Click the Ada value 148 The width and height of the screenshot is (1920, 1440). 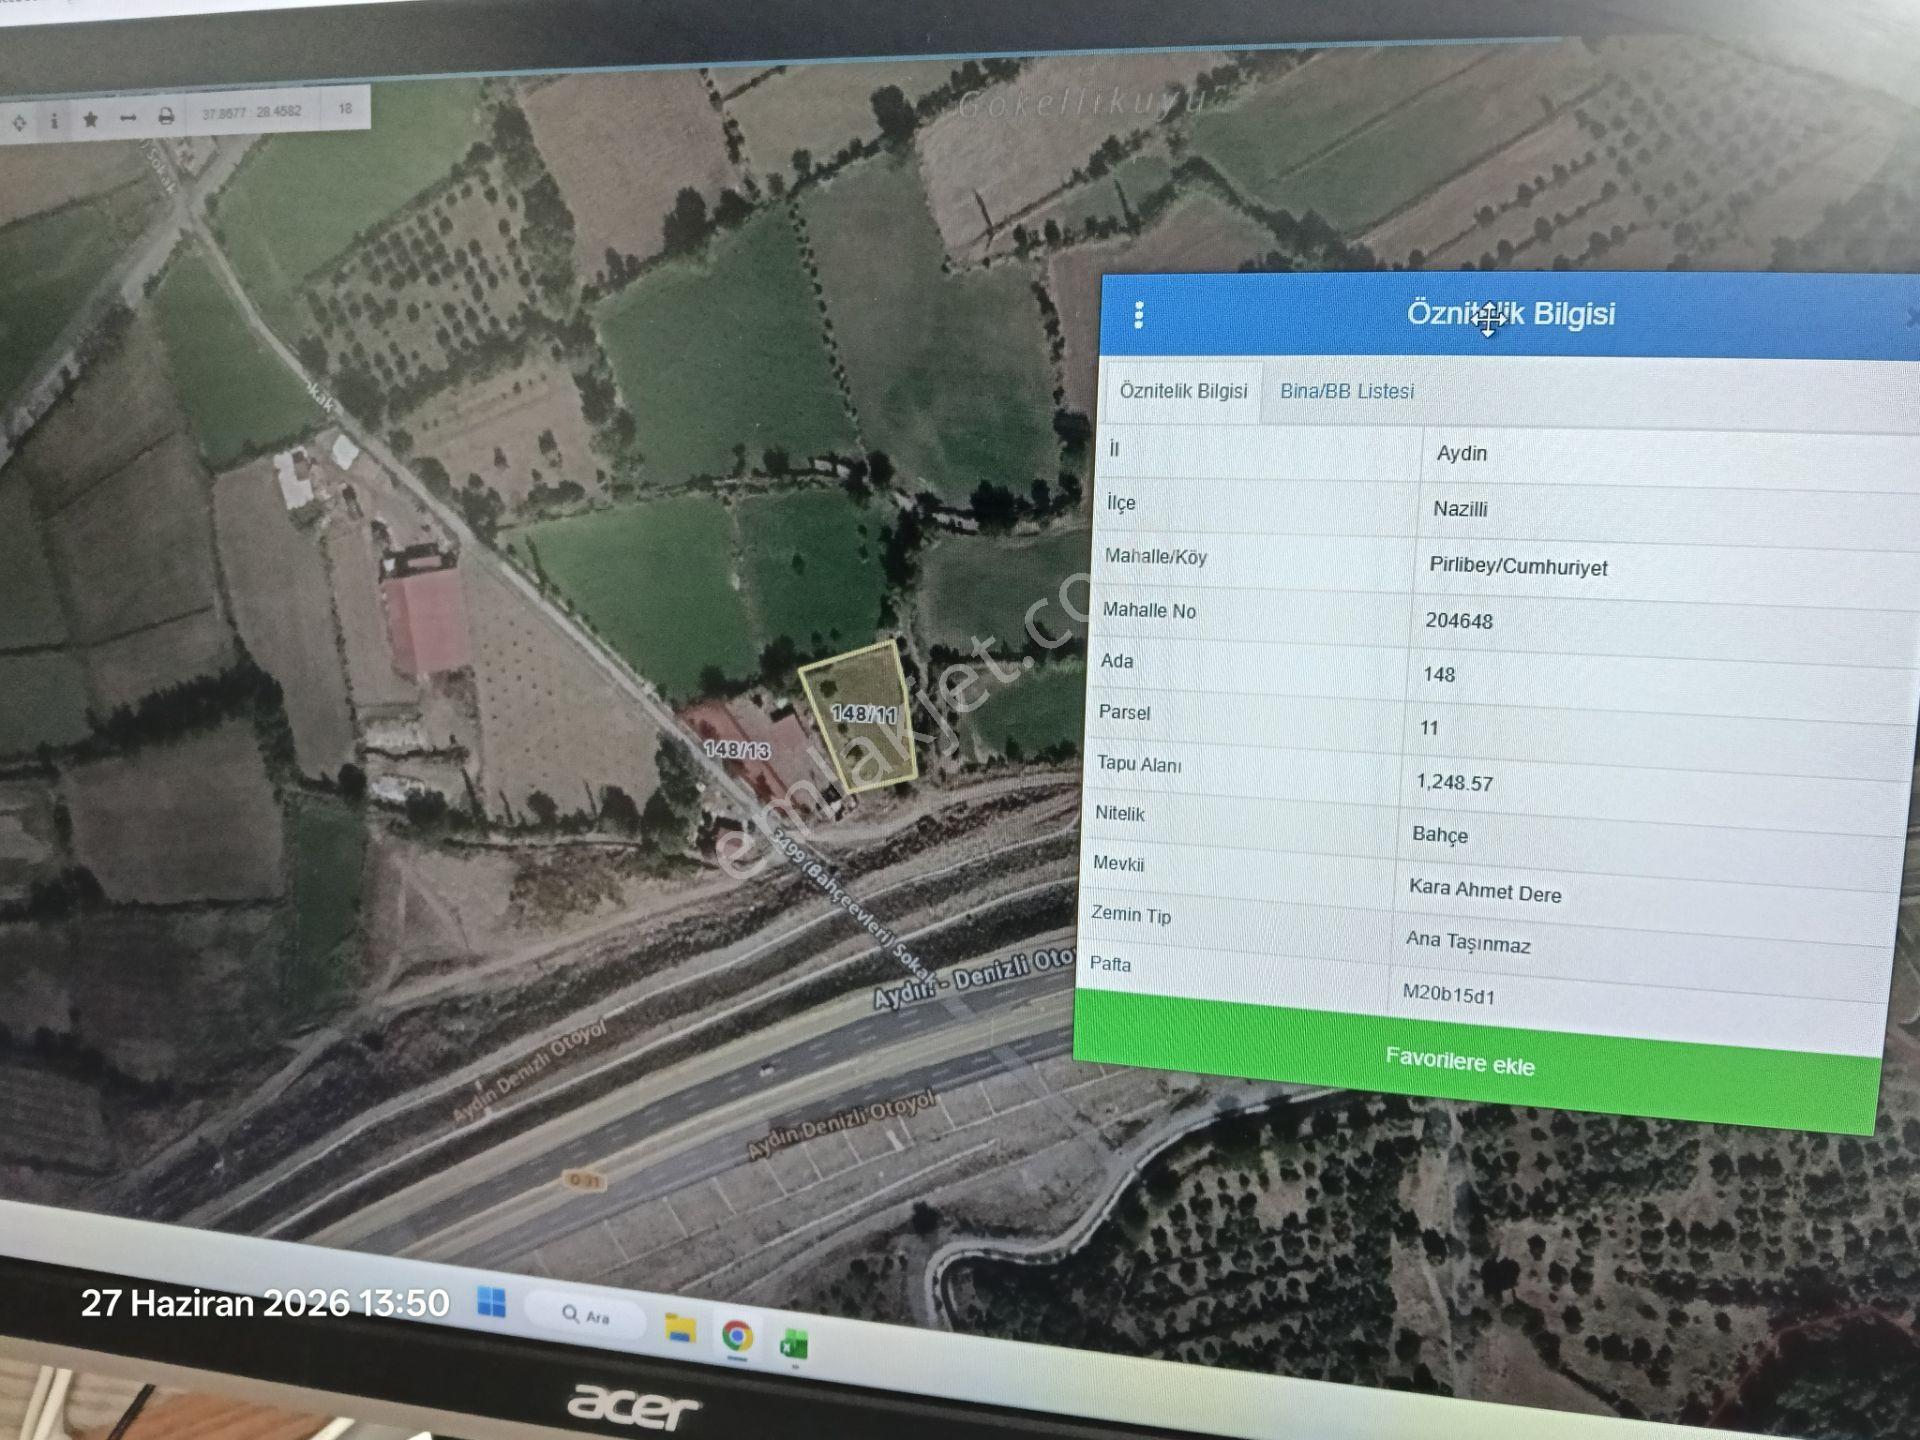click(x=1439, y=675)
